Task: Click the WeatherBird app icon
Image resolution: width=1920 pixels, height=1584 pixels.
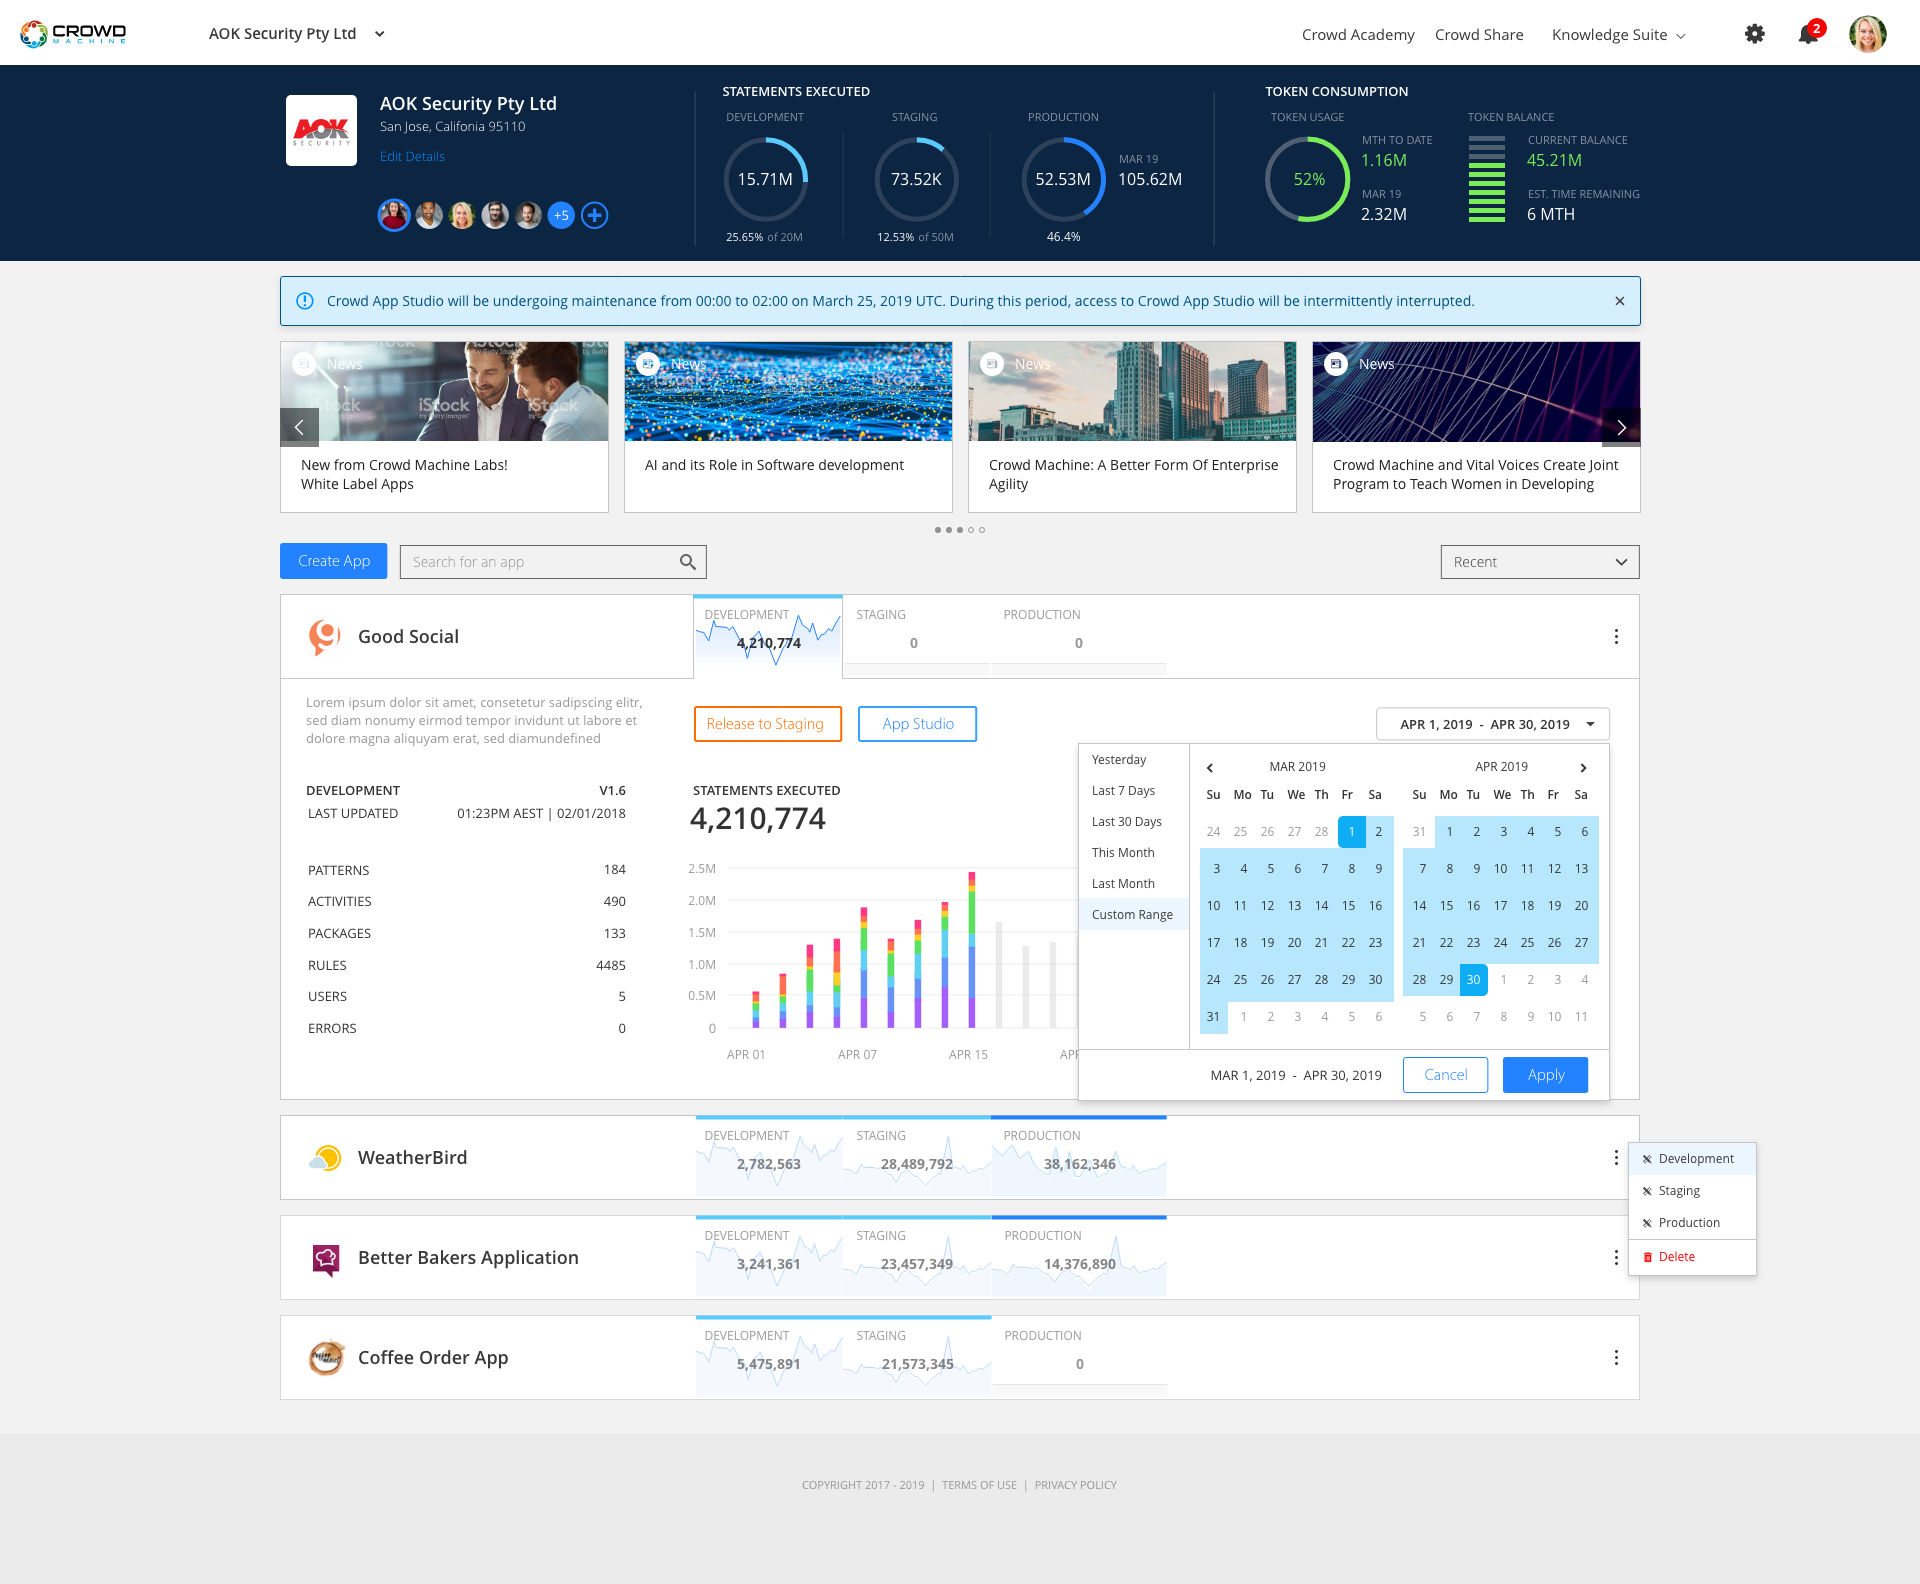Action: click(325, 1158)
